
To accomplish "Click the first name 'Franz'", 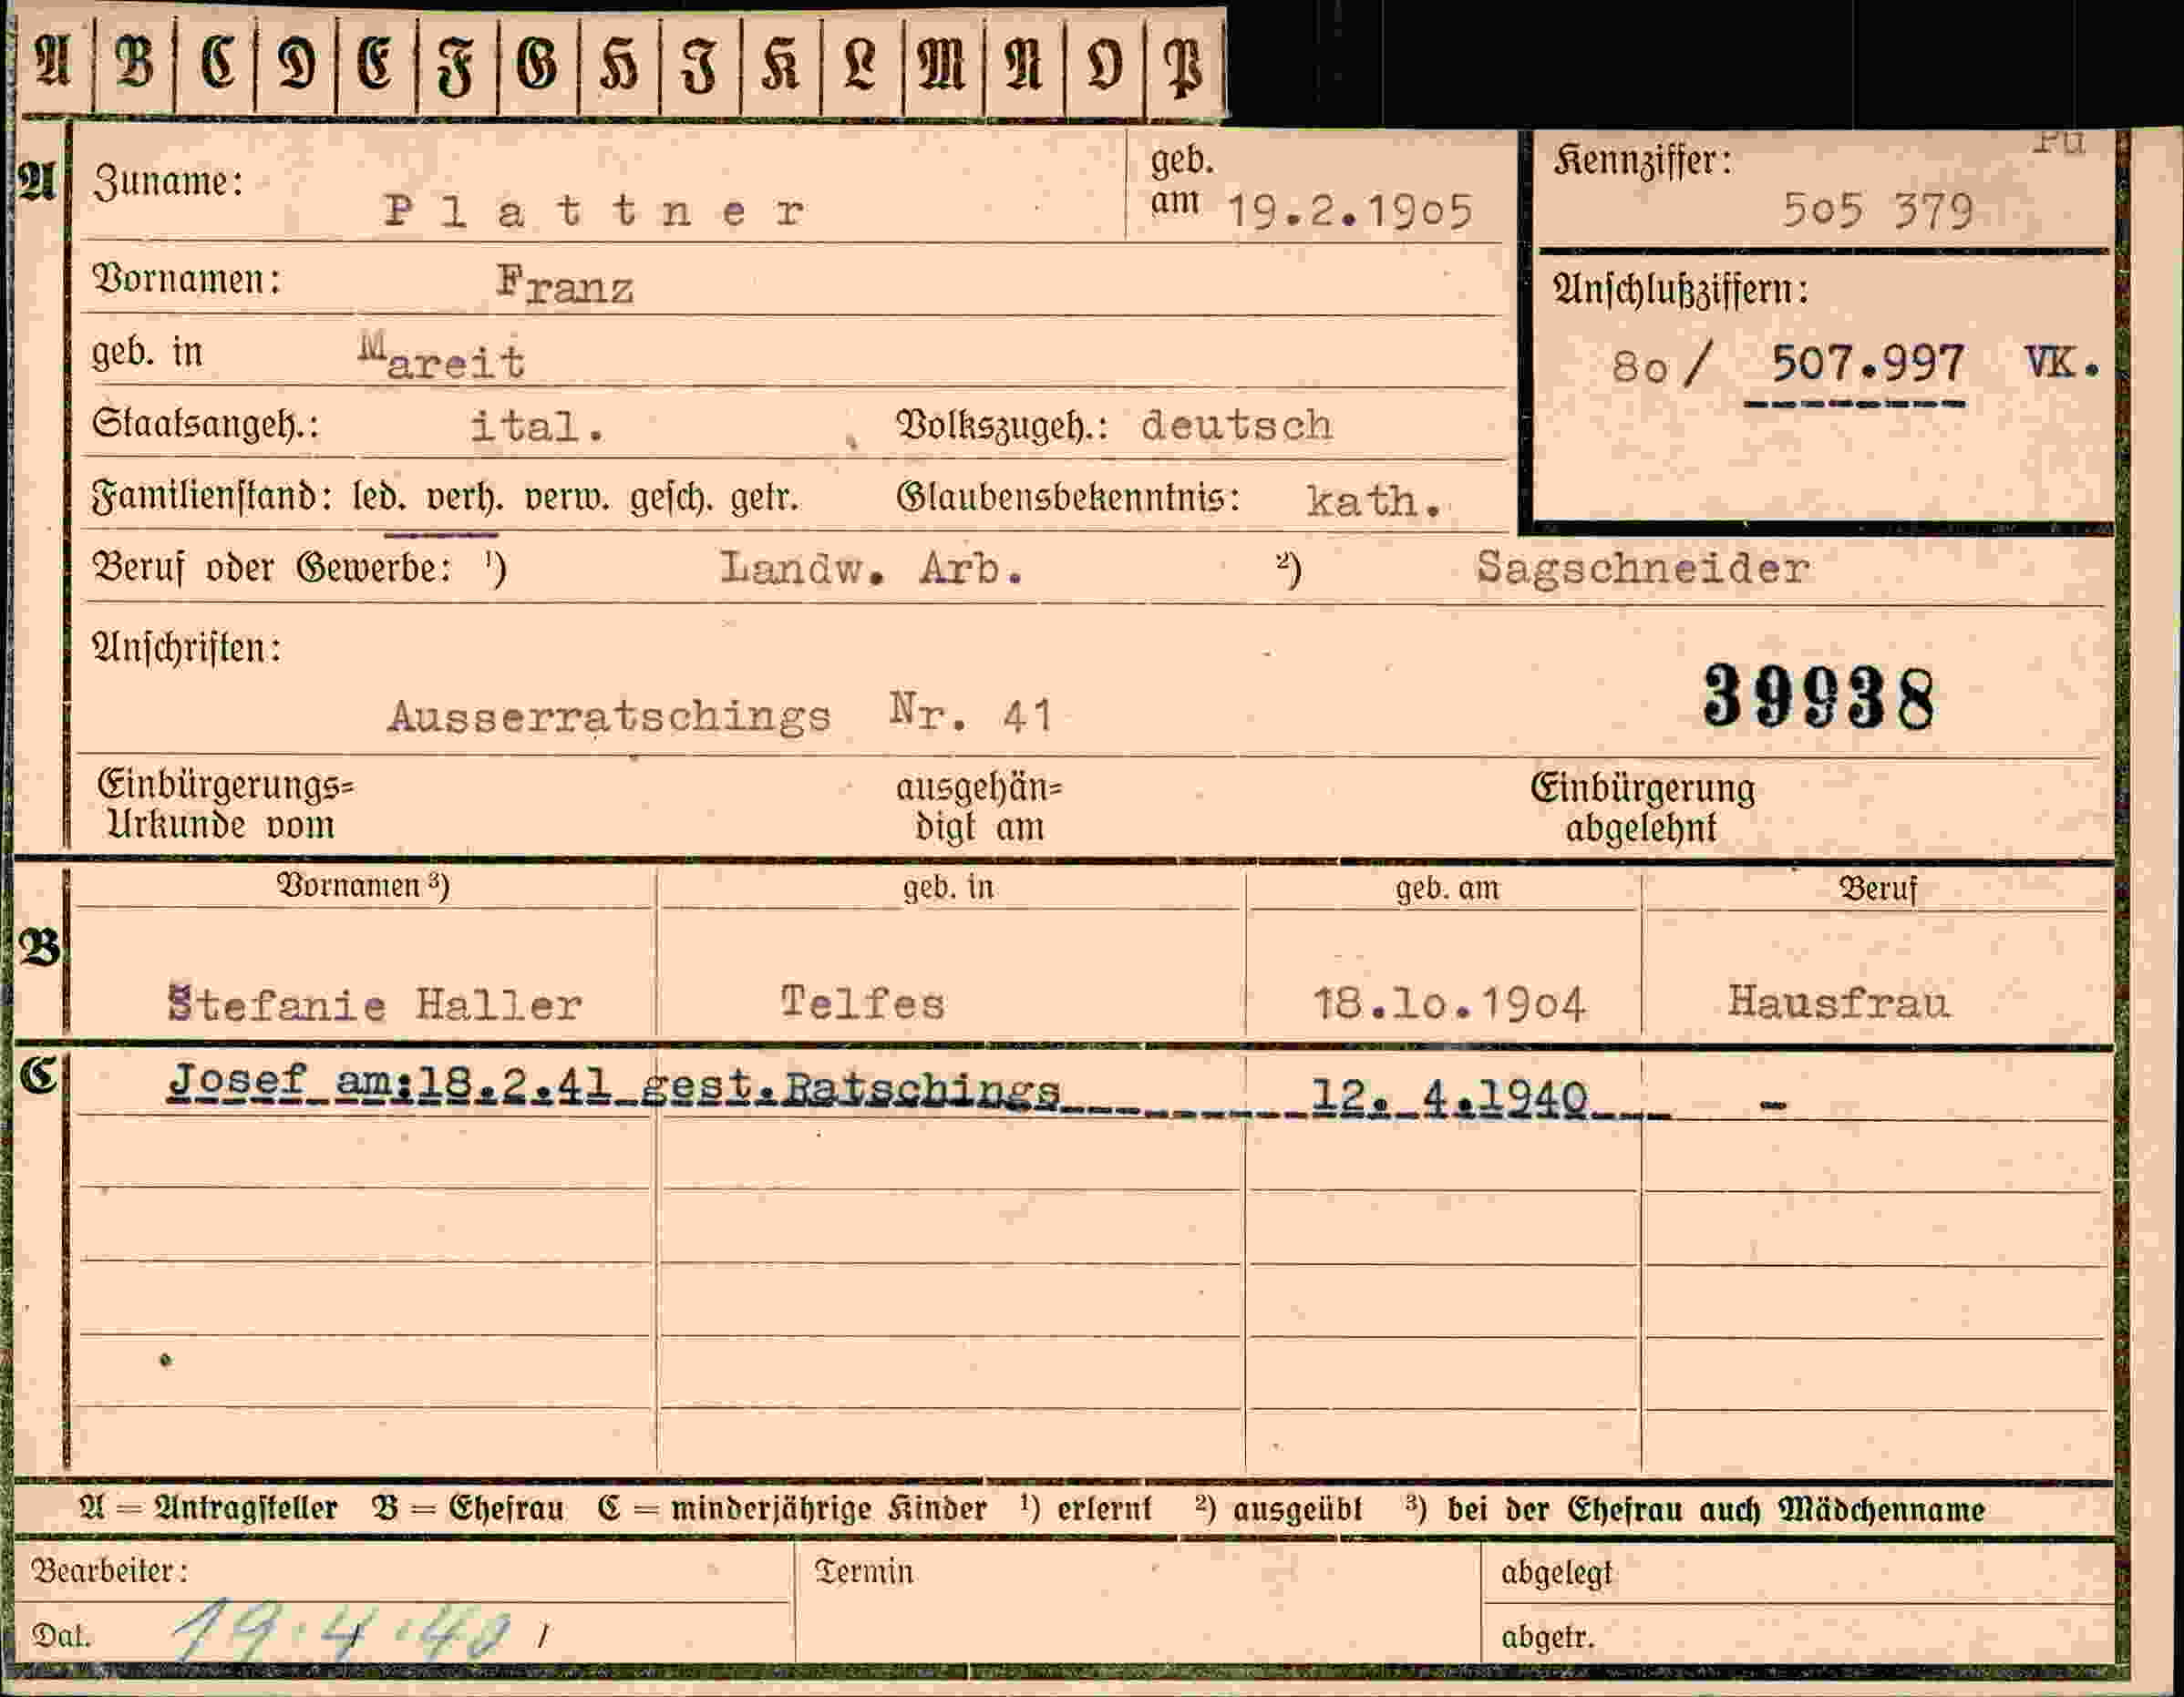I will (x=565, y=285).
